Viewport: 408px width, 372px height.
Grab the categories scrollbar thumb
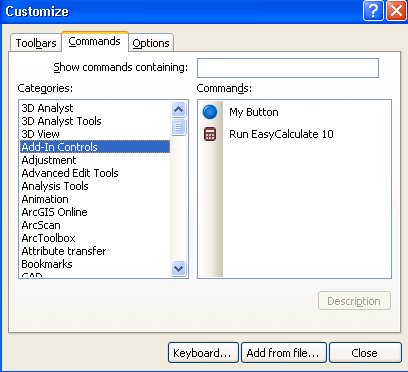click(x=179, y=127)
